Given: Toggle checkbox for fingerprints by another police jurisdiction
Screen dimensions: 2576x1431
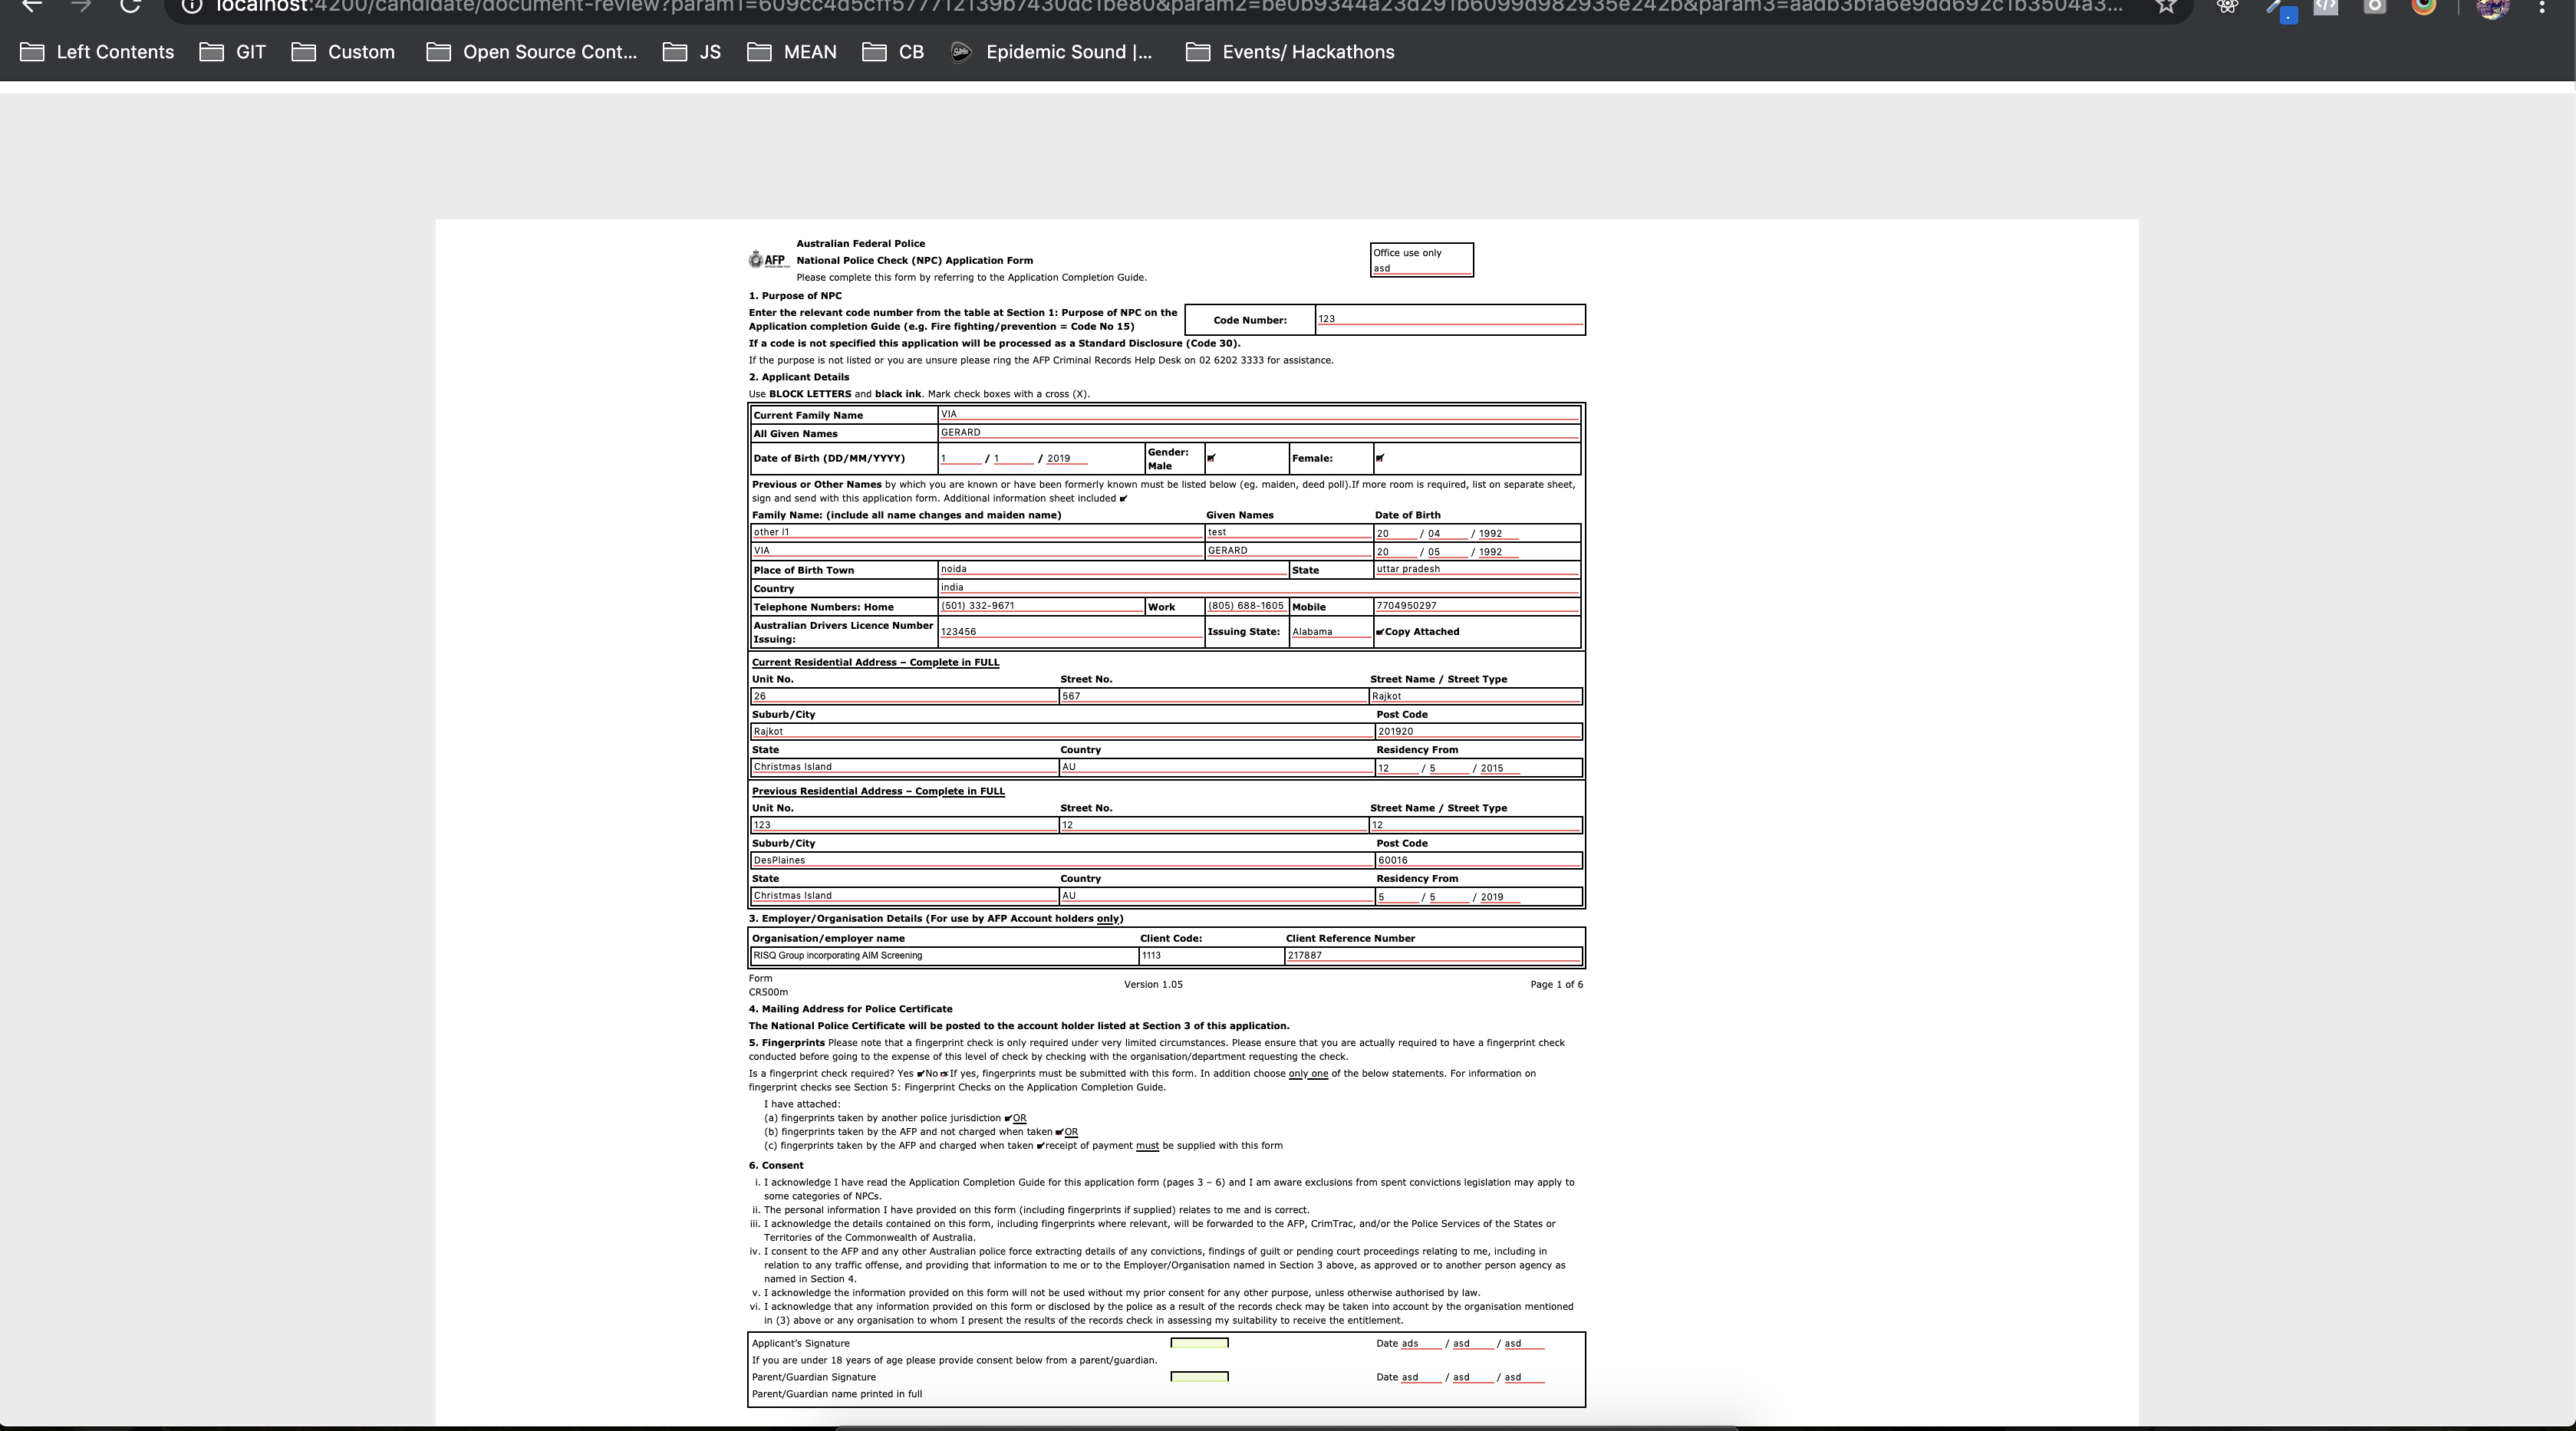Looking at the screenshot, I should click(1008, 1119).
